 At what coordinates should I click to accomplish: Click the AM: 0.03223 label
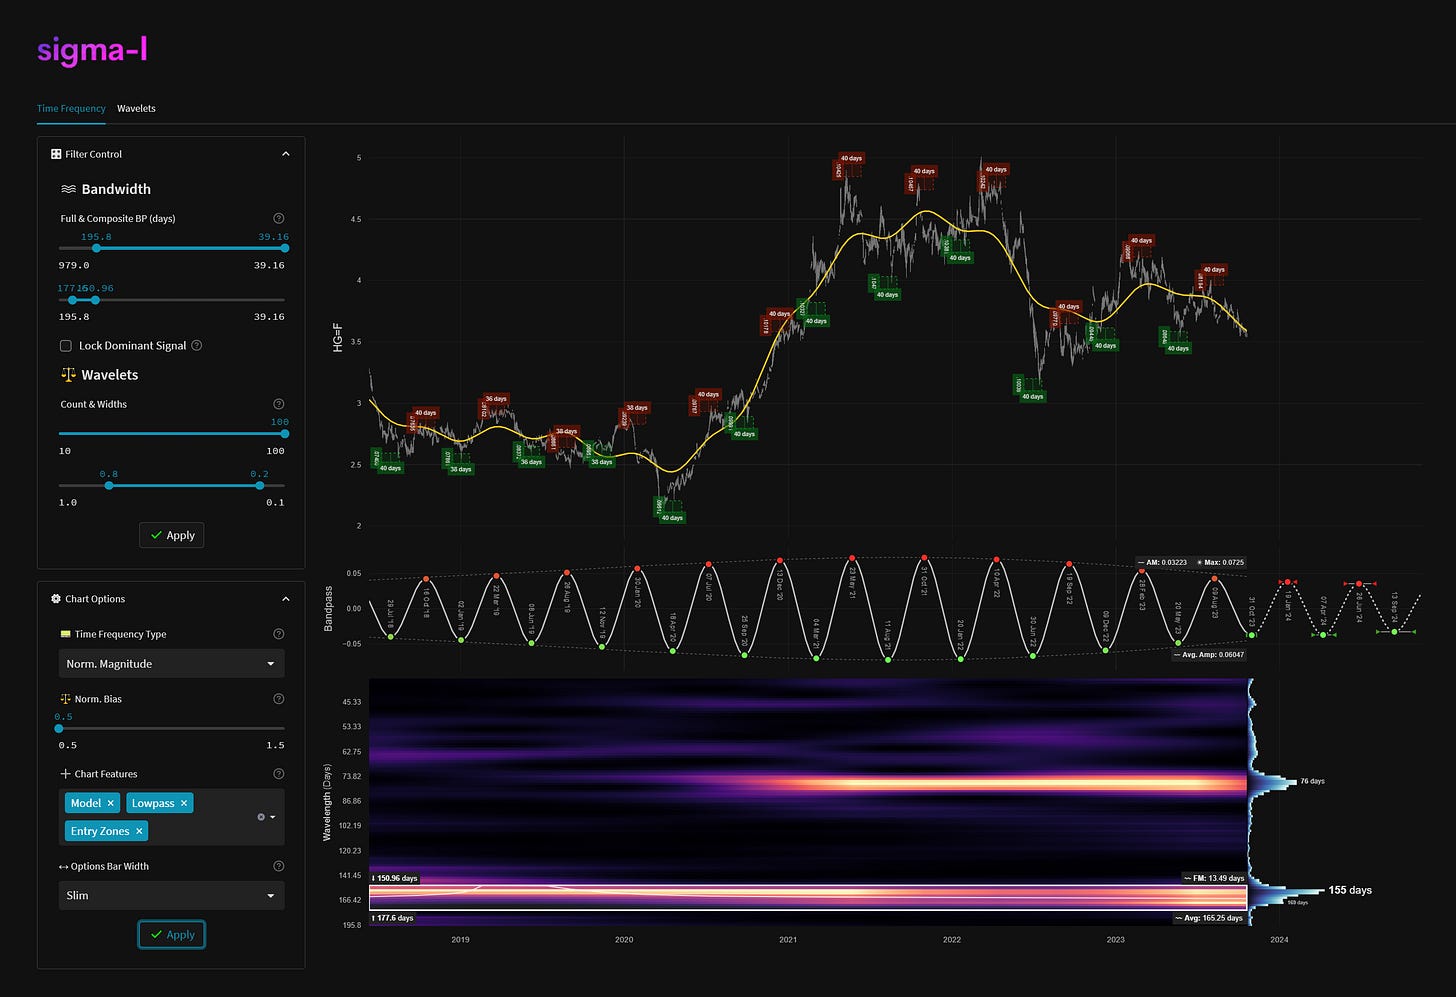(1161, 562)
